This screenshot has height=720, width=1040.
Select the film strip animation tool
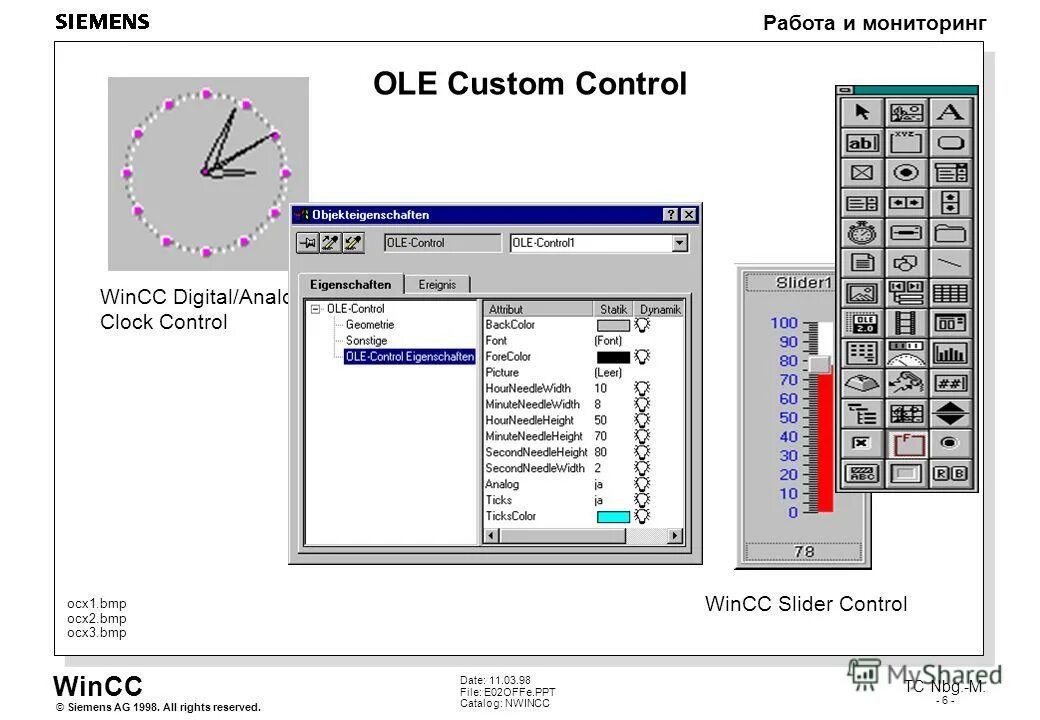tap(906, 324)
